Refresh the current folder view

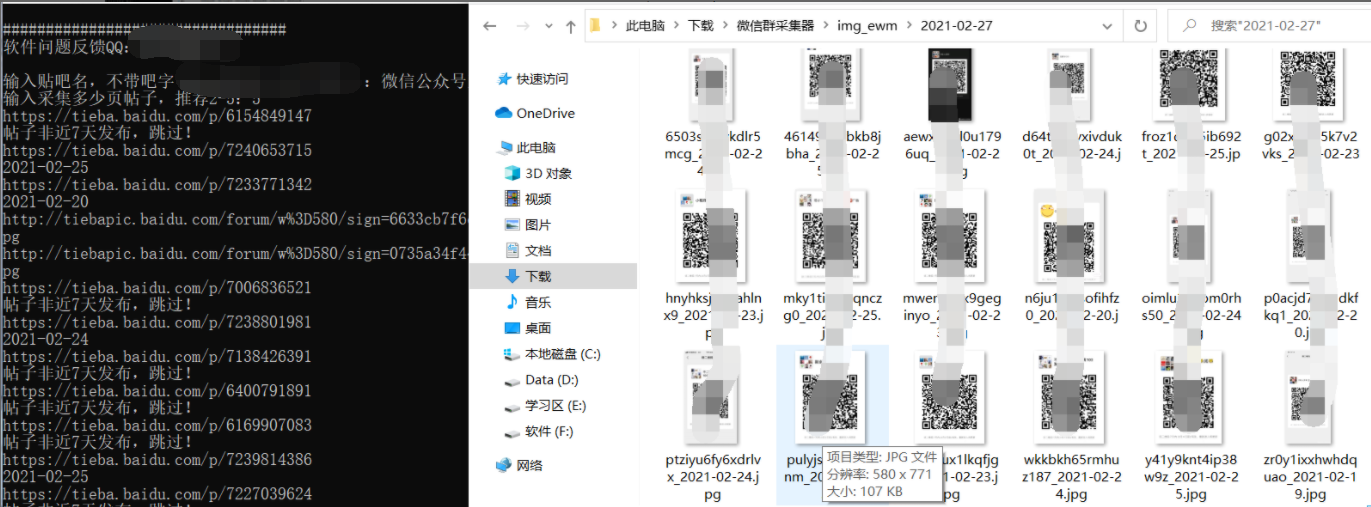coord(1139,26)
